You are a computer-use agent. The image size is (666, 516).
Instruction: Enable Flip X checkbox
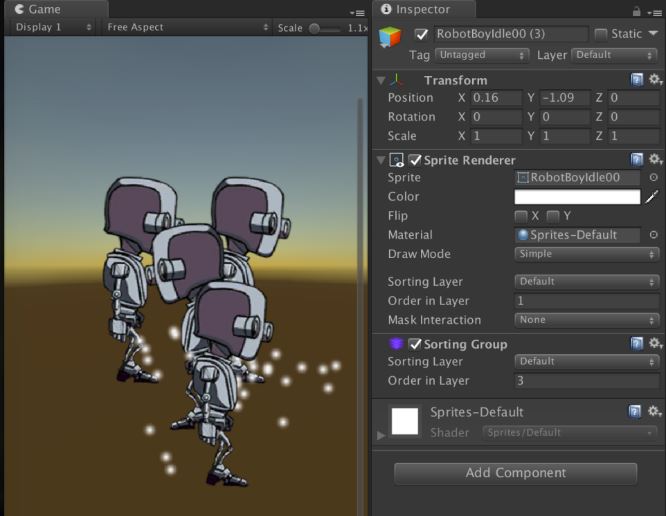[521, 216]
